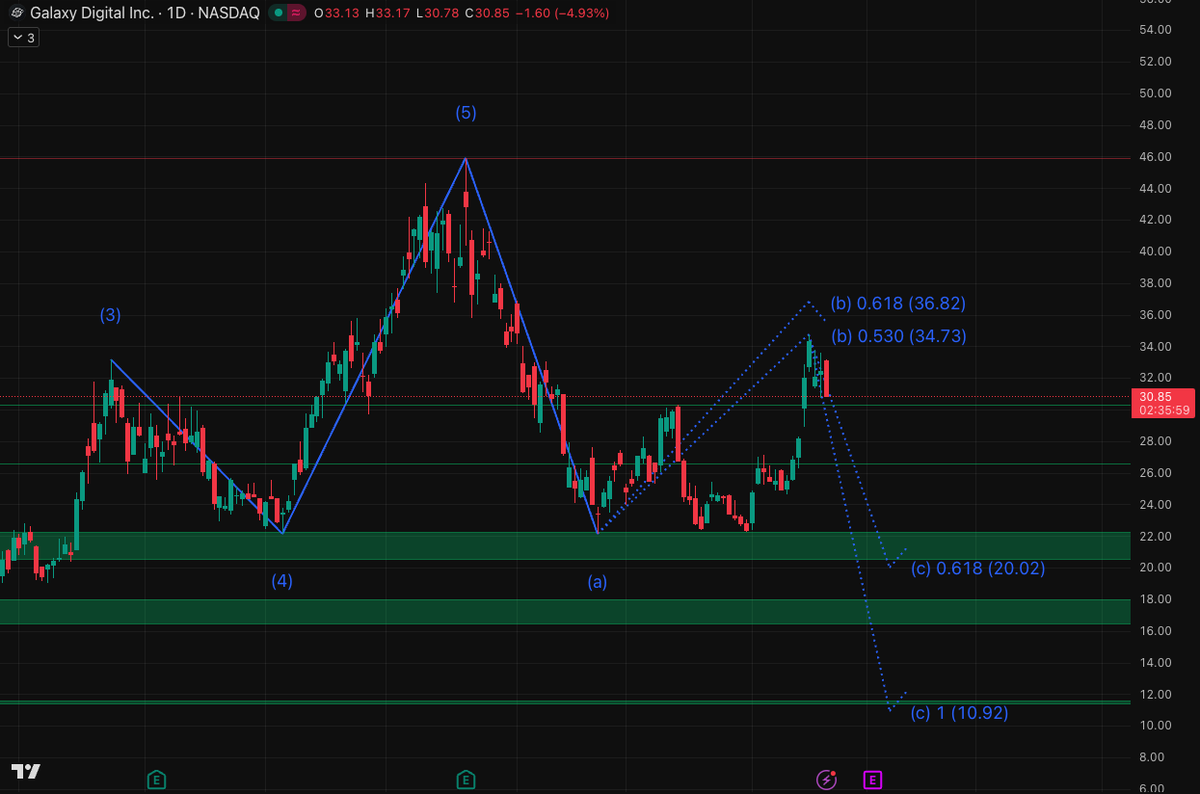The width and height of the screenshot is (1200, 794).
Task: Click the 54.00 price scale label
Action: coord(1155,30)
